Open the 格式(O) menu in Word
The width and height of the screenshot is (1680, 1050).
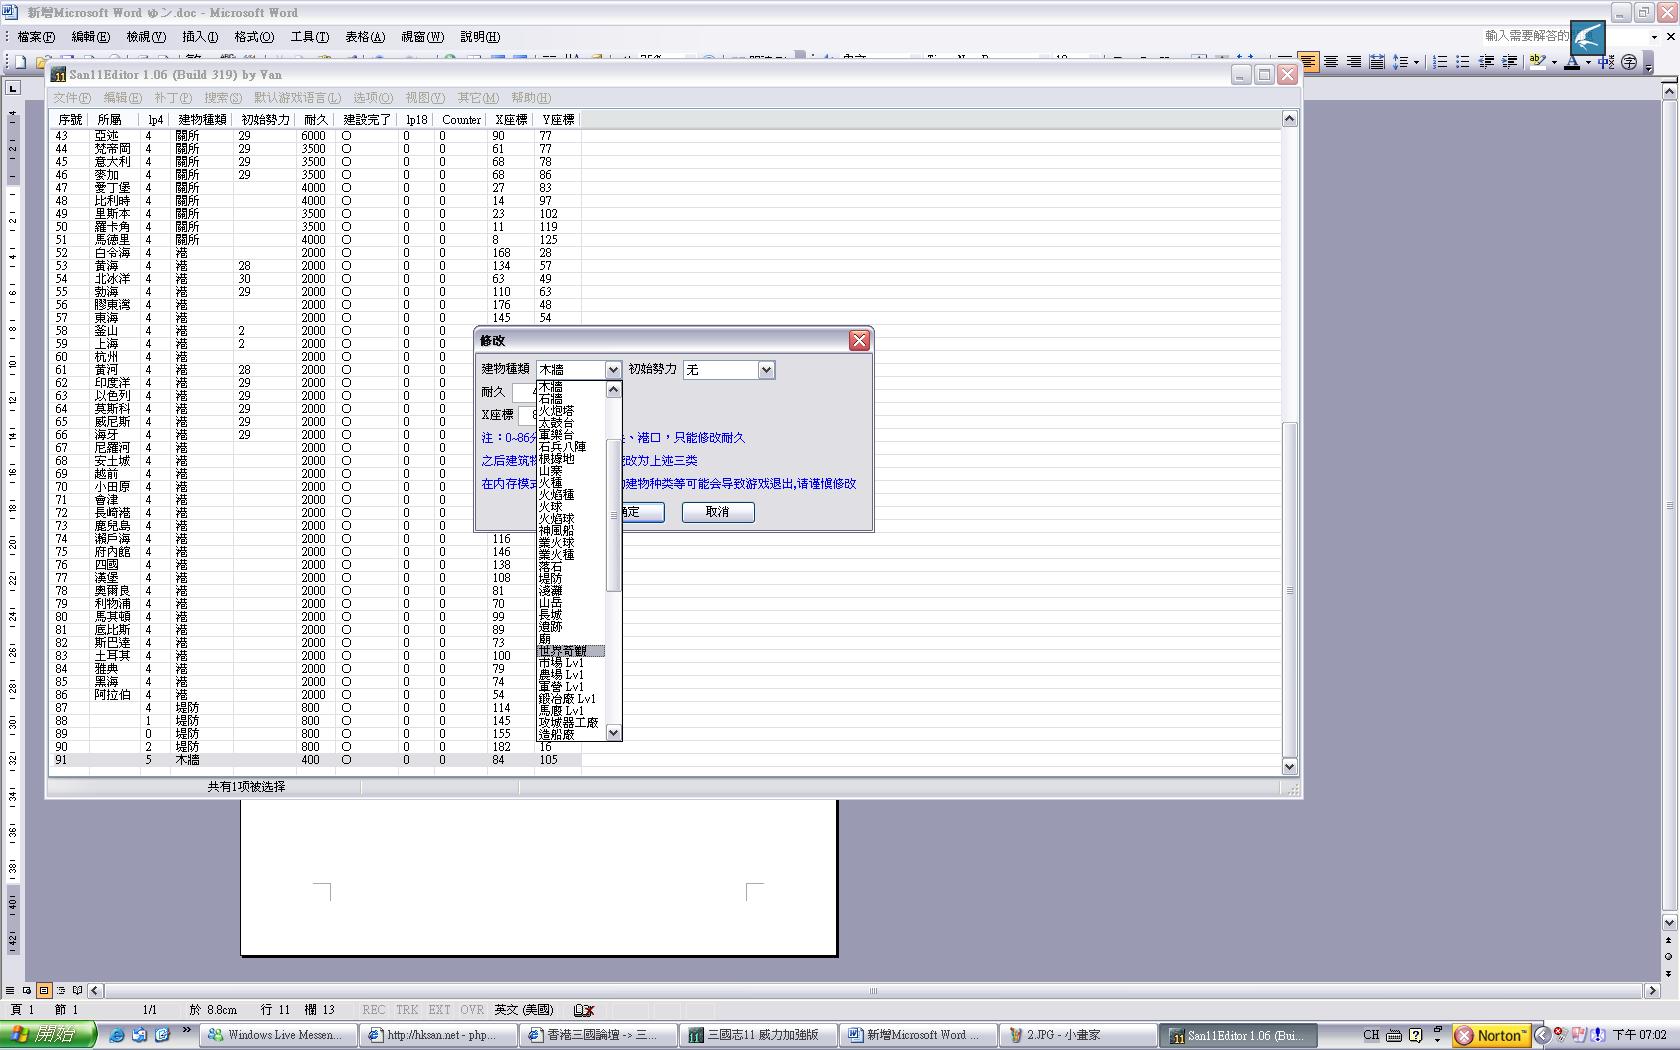point(254,37)
